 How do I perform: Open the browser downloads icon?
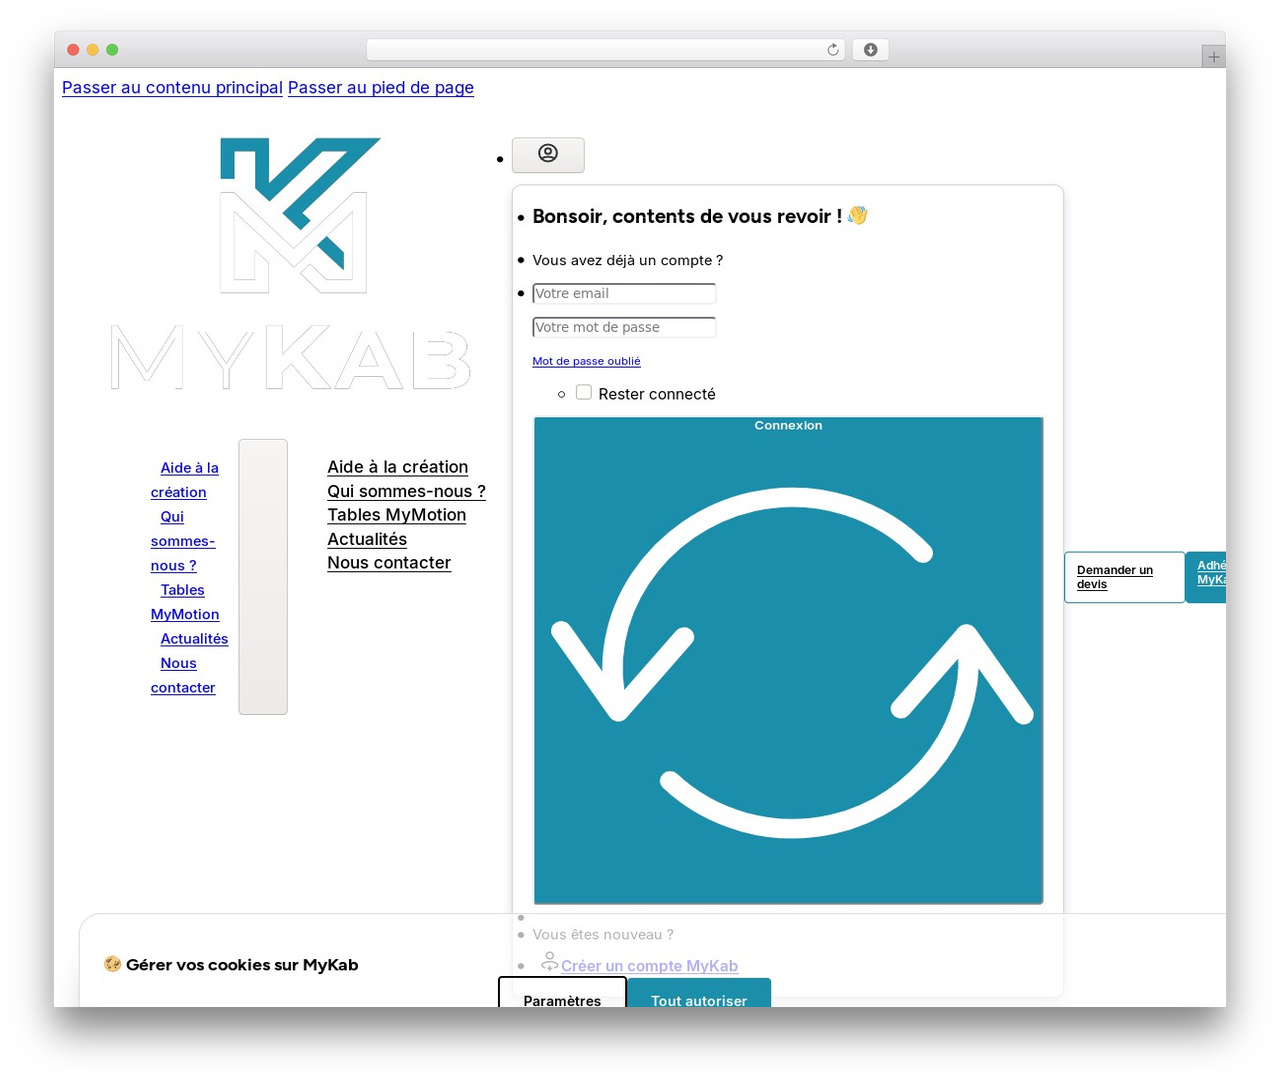[x=871, y=50]
